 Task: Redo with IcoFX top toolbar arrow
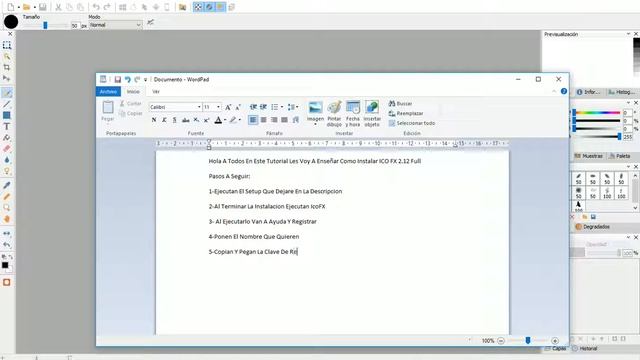[107, 7]
